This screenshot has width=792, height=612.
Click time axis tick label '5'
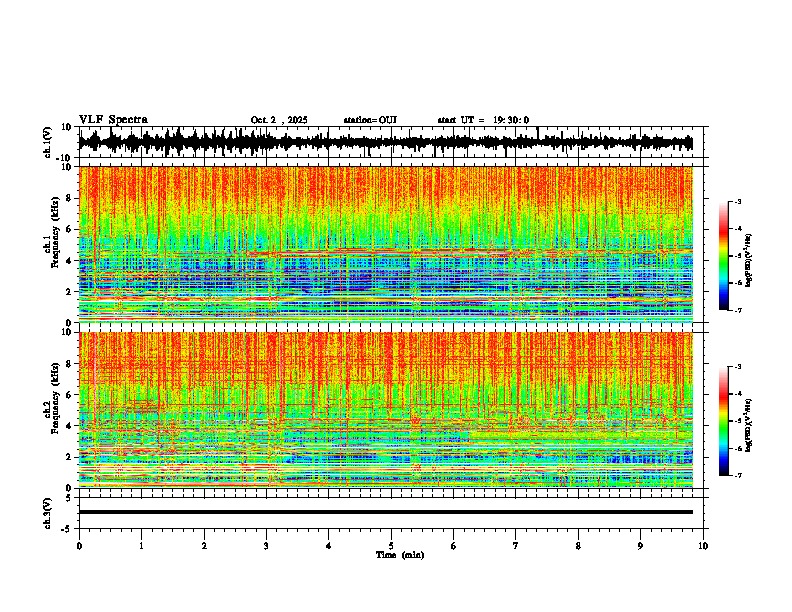click(x=391, y=546)
